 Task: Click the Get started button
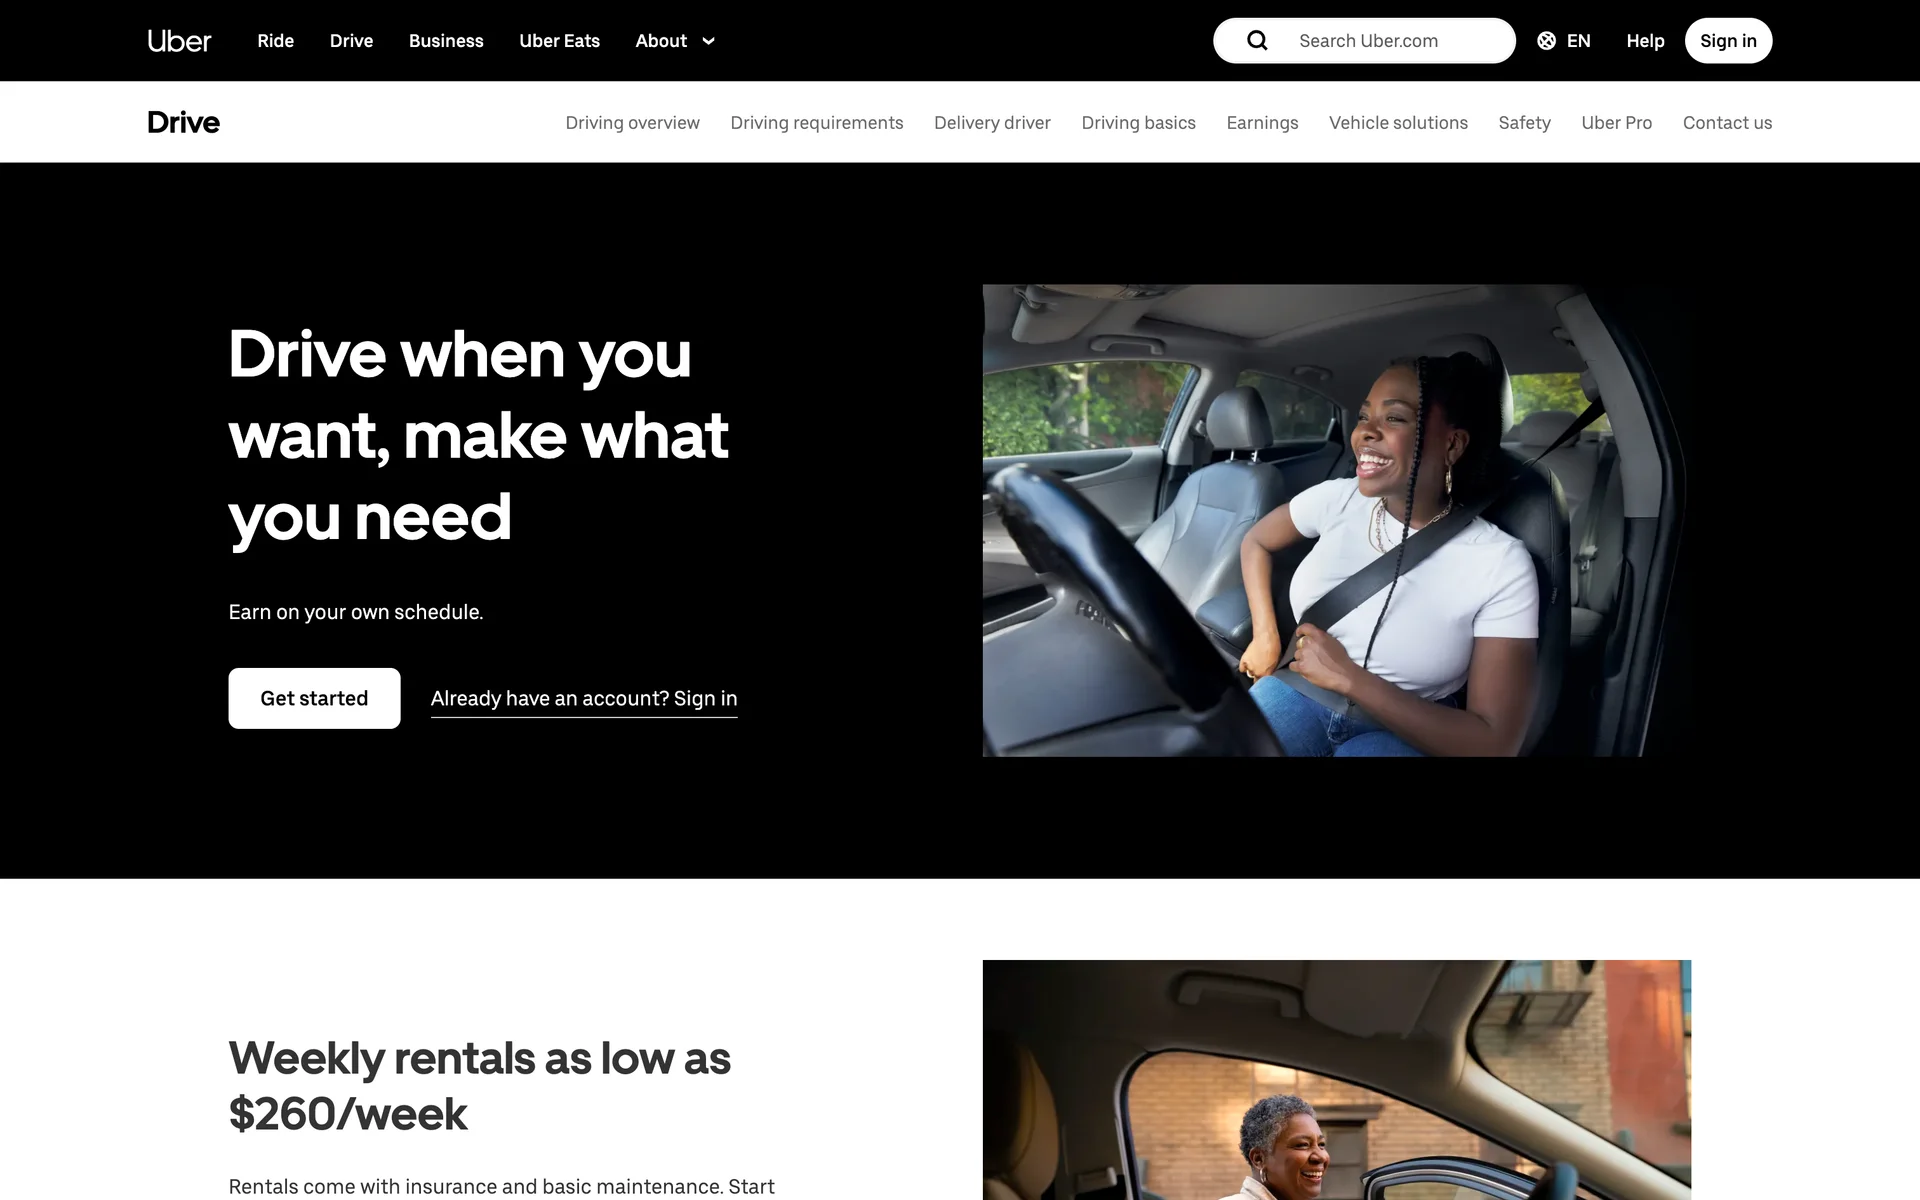point(314,698)
